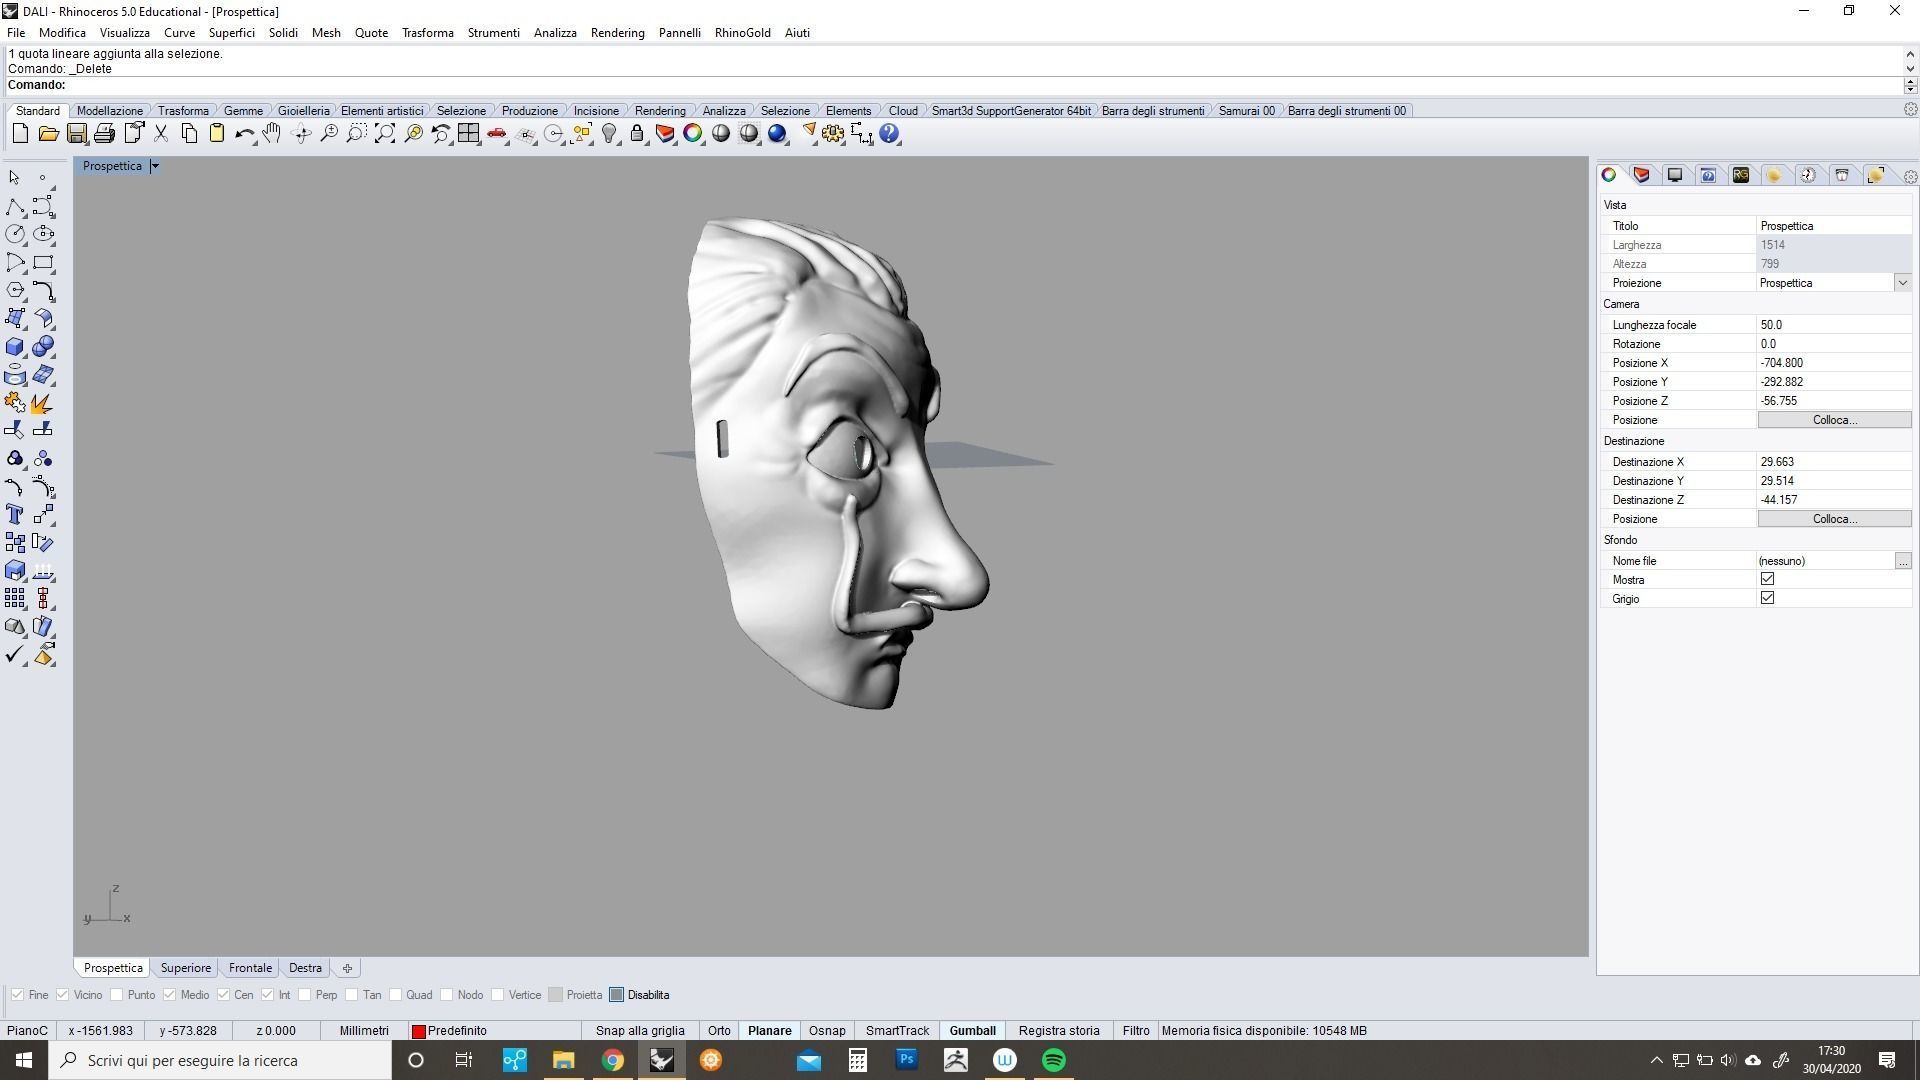Open the Display monitor panel tab
This screenshot has height=1080, width=1920.
[x=1675, y=175]
